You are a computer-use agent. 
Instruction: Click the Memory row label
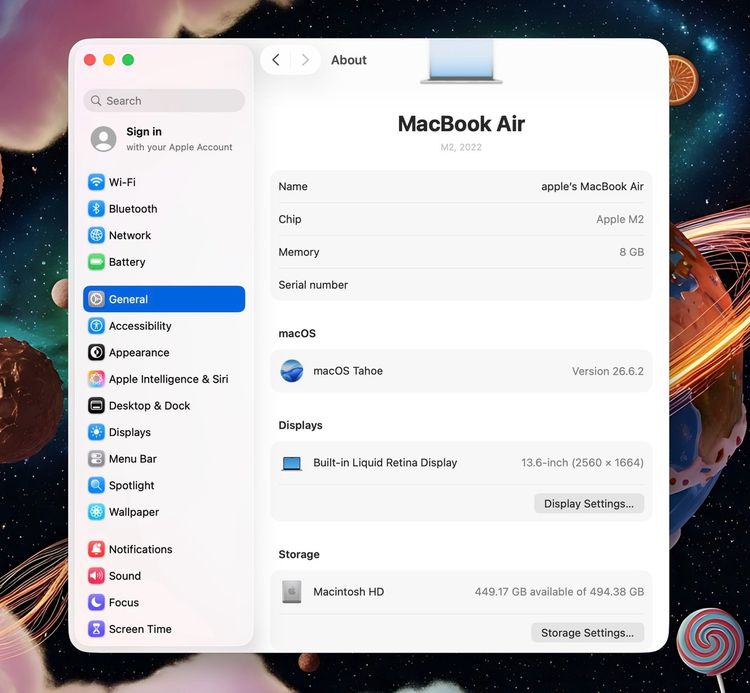(x=299, y=252)
